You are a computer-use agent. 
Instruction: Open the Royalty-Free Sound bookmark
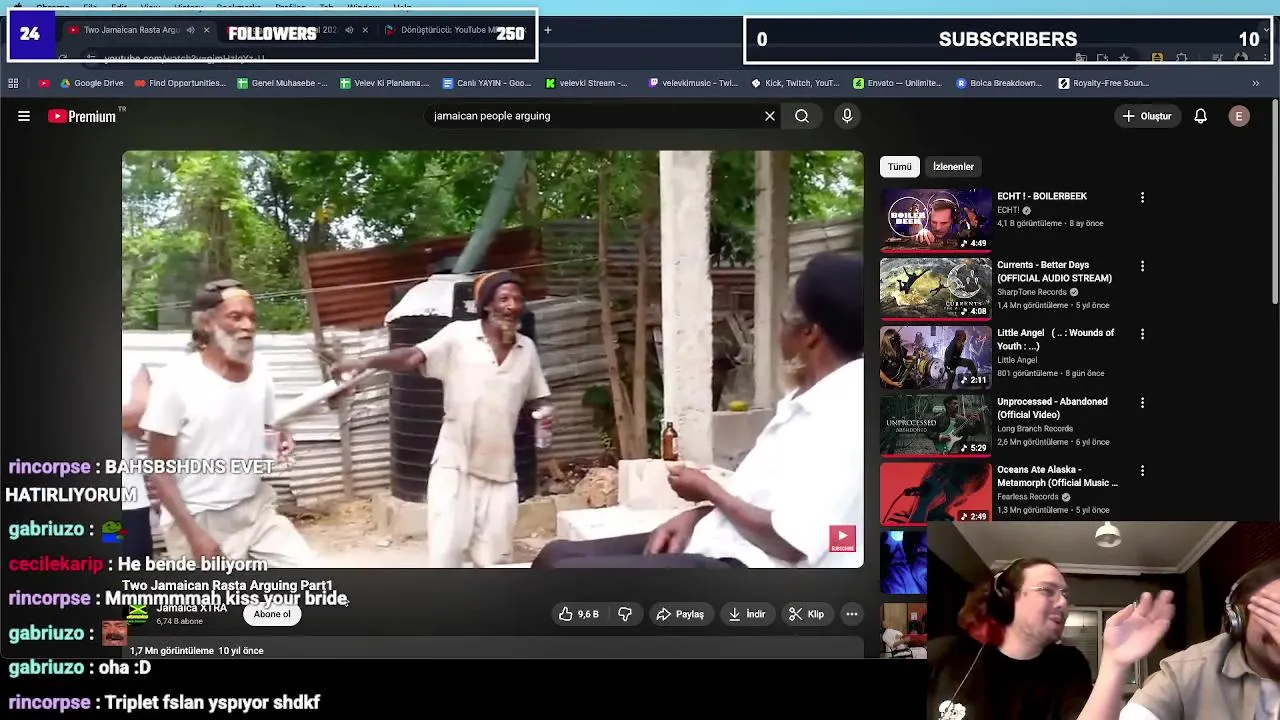(x=1104, y=83)
